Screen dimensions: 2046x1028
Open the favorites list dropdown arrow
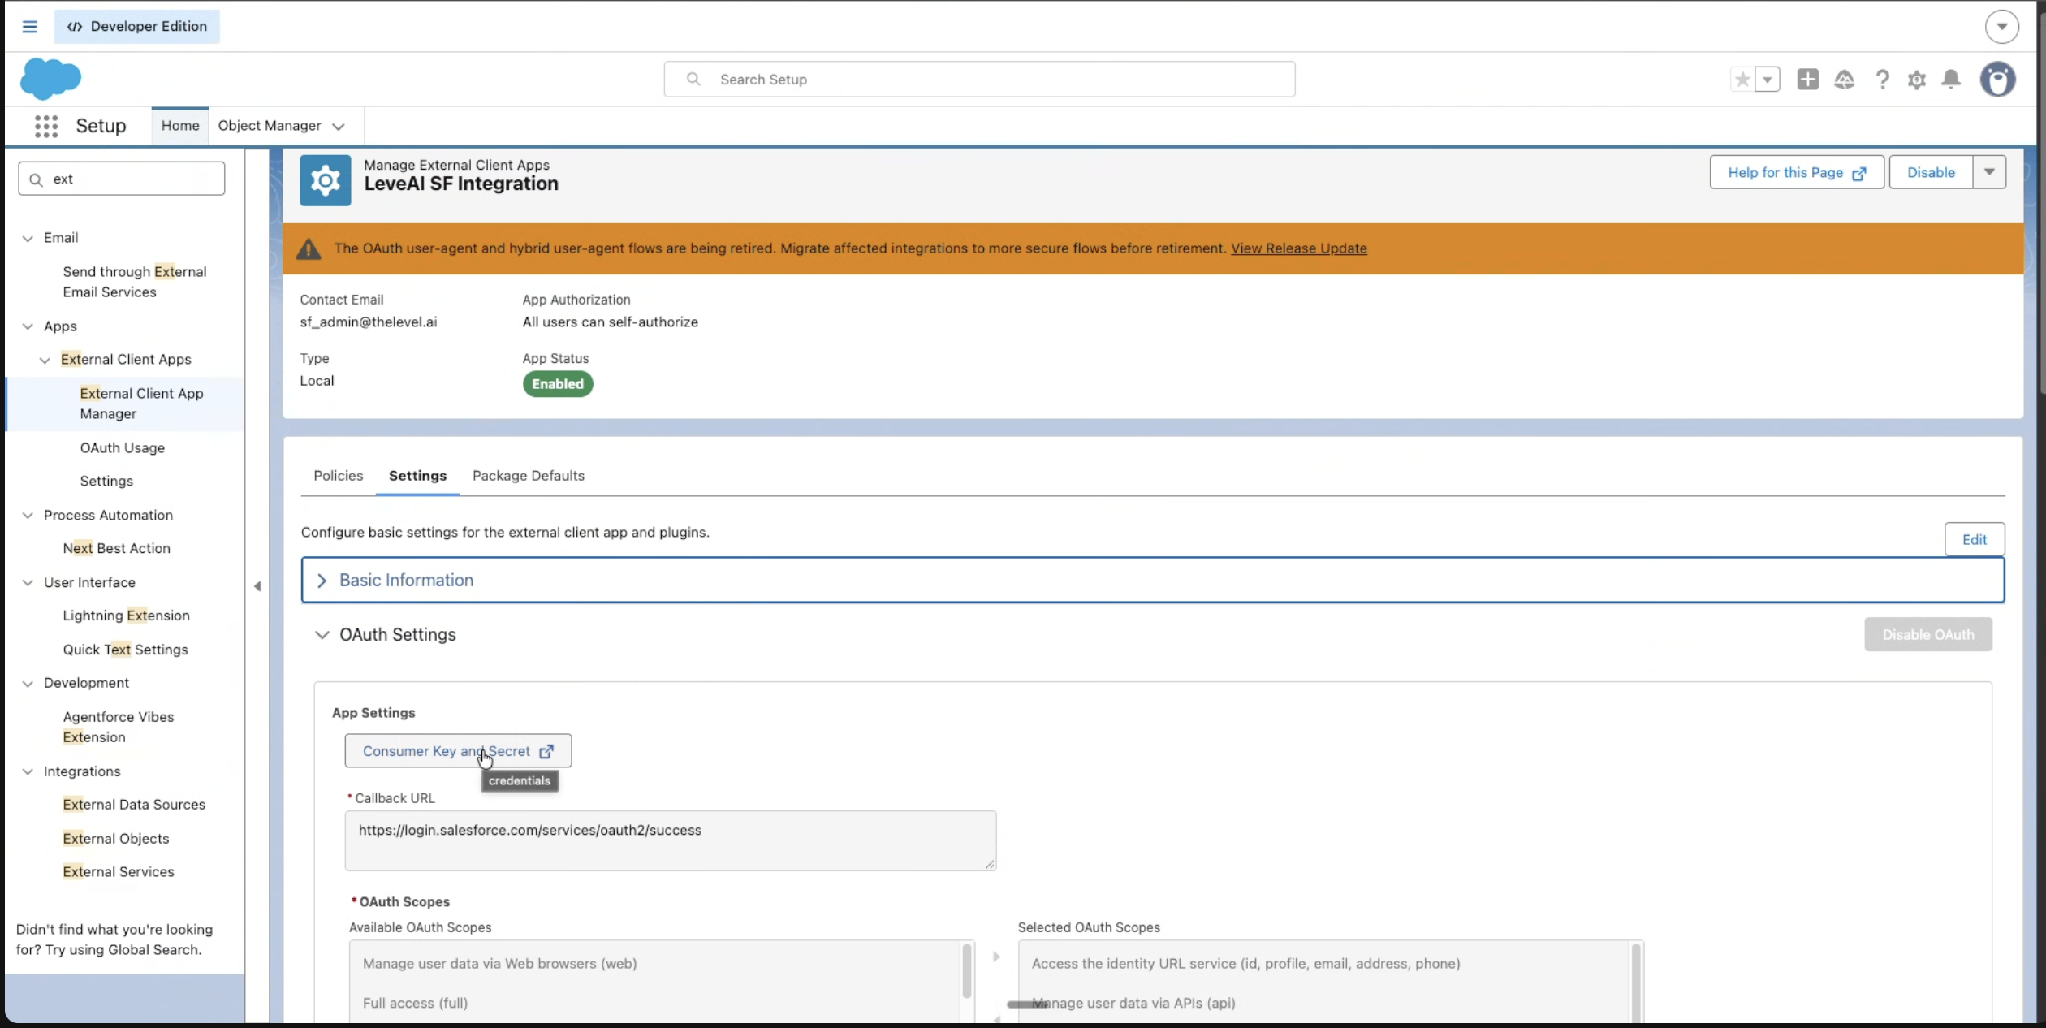click(1768, 80)
